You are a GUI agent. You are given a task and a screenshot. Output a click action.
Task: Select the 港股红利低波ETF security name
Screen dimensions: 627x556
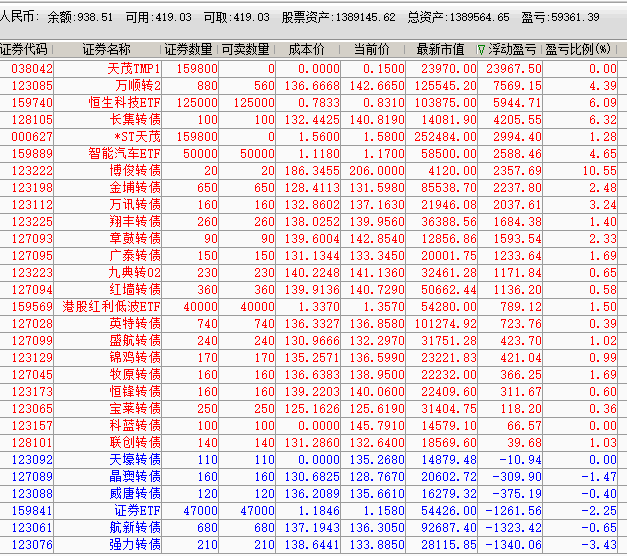[111, 306]
